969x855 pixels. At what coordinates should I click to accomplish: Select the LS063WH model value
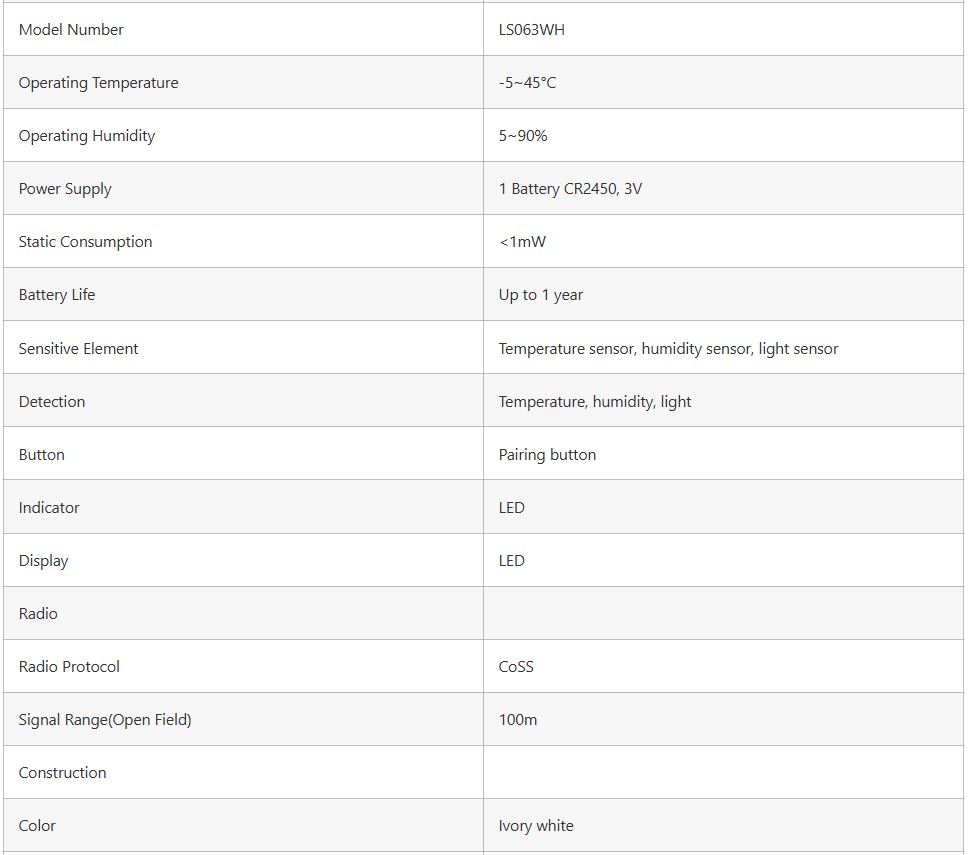tap(531, 30)
